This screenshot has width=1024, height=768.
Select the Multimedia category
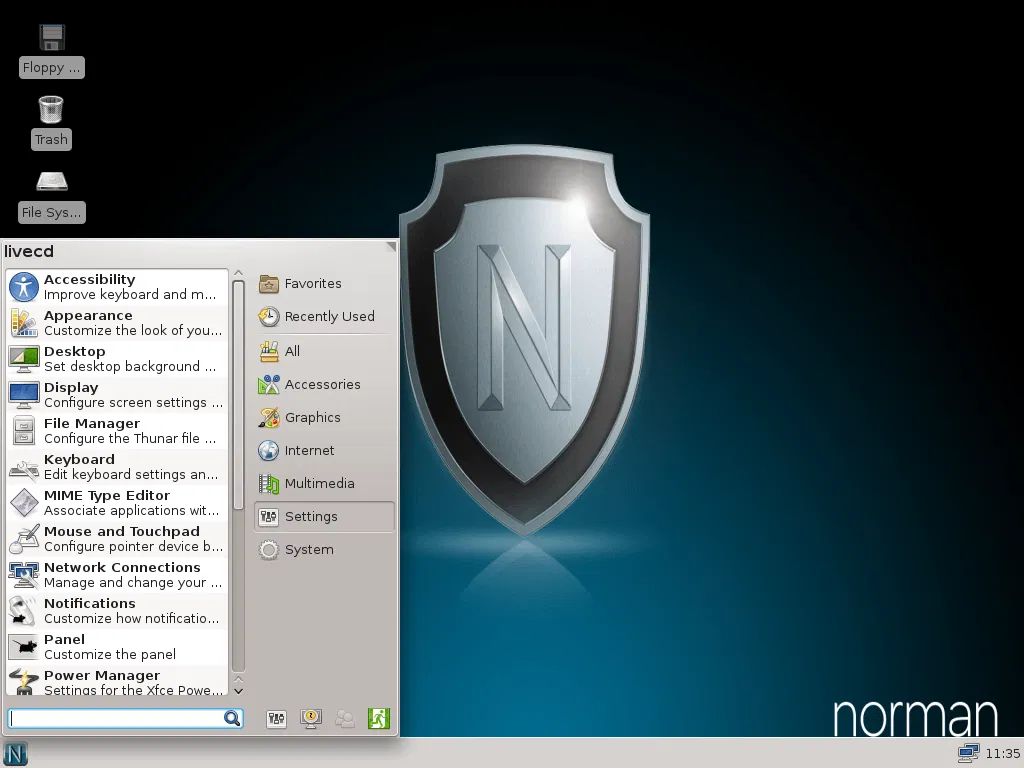coord(325,484)
